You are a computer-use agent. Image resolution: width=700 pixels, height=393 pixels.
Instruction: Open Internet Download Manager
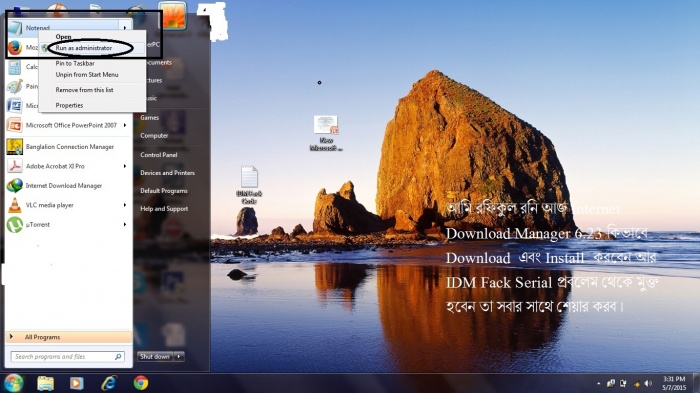point(69,186)
